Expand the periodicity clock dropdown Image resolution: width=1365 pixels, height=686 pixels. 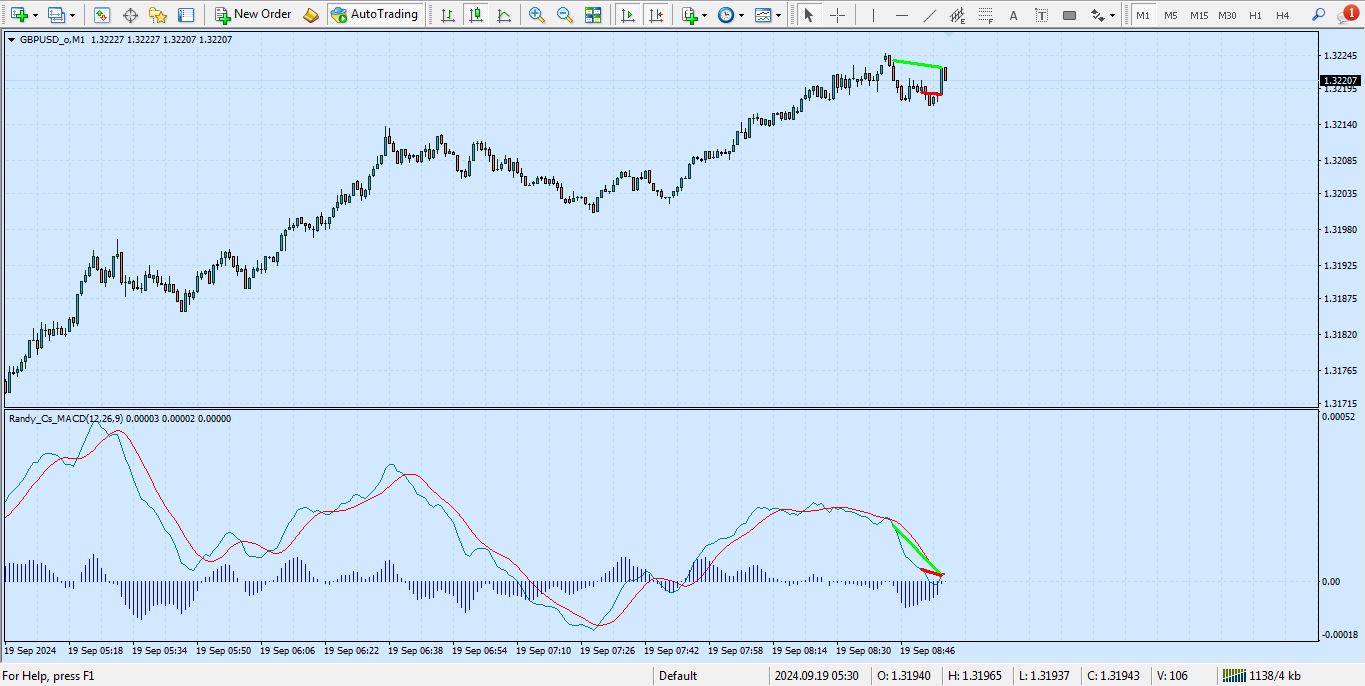point(741,16)
